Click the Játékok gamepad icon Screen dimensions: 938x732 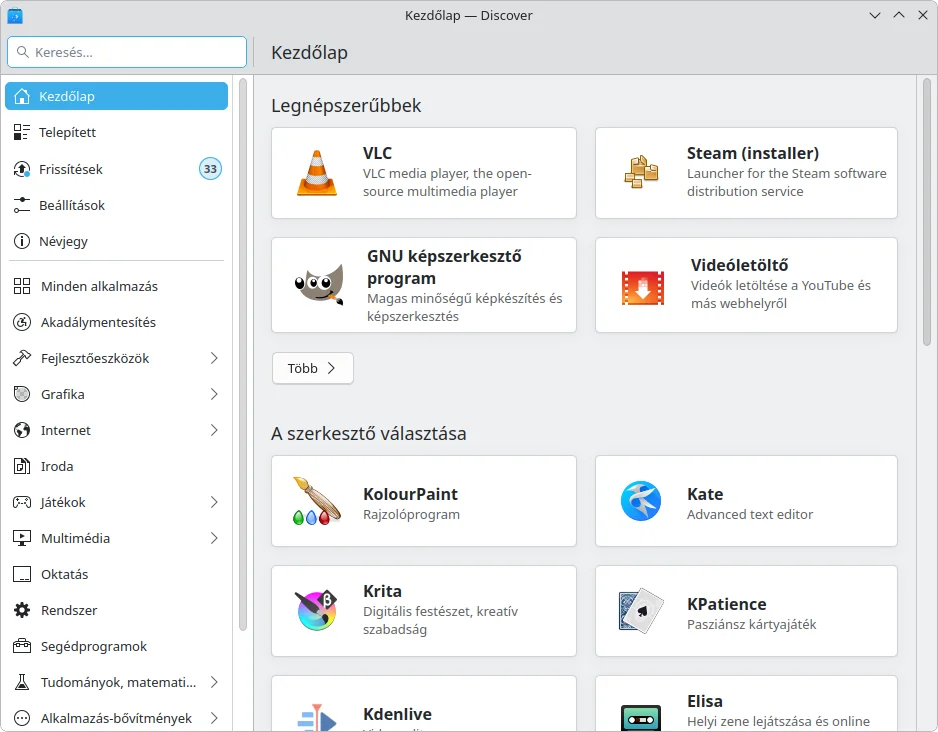[22, 502]
